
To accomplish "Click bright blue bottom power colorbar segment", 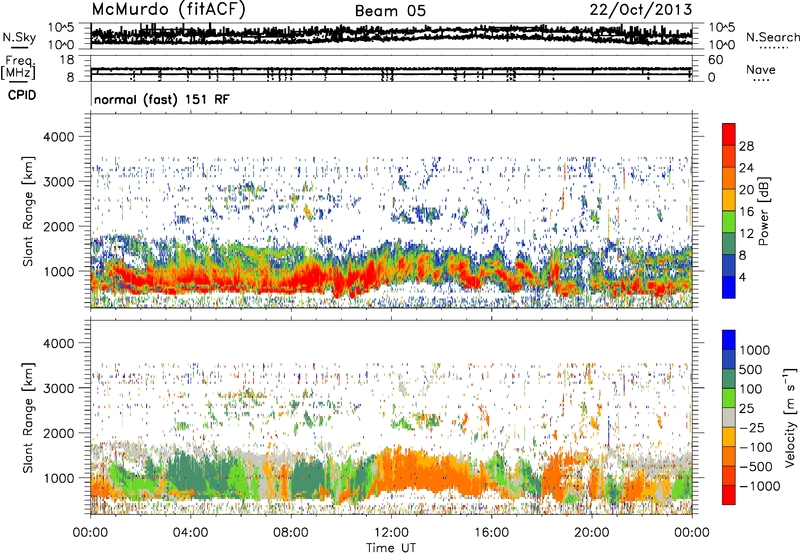I will [729, 287].
